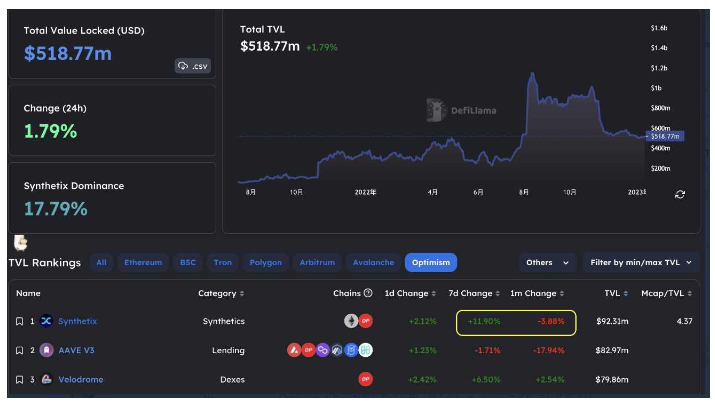This screenshot has width=715, height=403.
Task: Click the Dexes category cell
Action: point(232,380)
